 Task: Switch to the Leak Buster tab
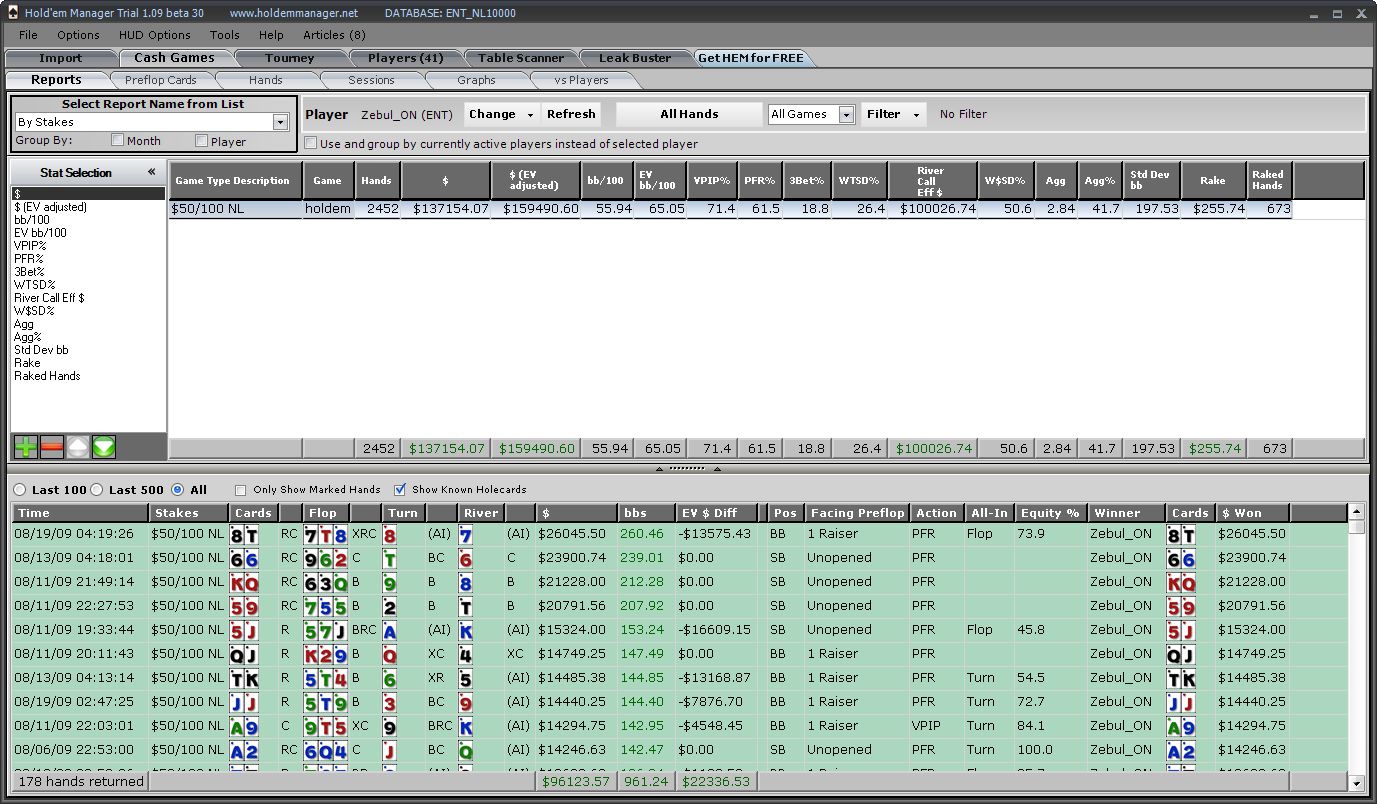(635, 58)
